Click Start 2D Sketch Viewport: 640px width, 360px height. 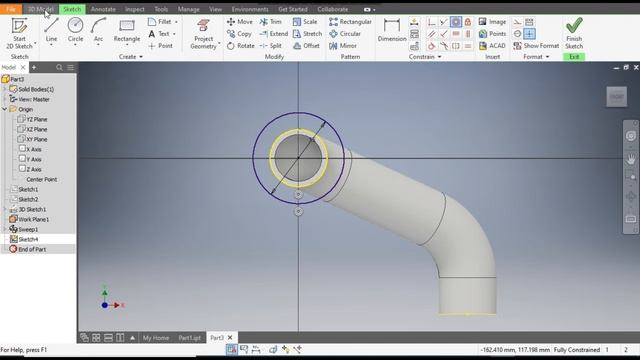click(19, 34)
